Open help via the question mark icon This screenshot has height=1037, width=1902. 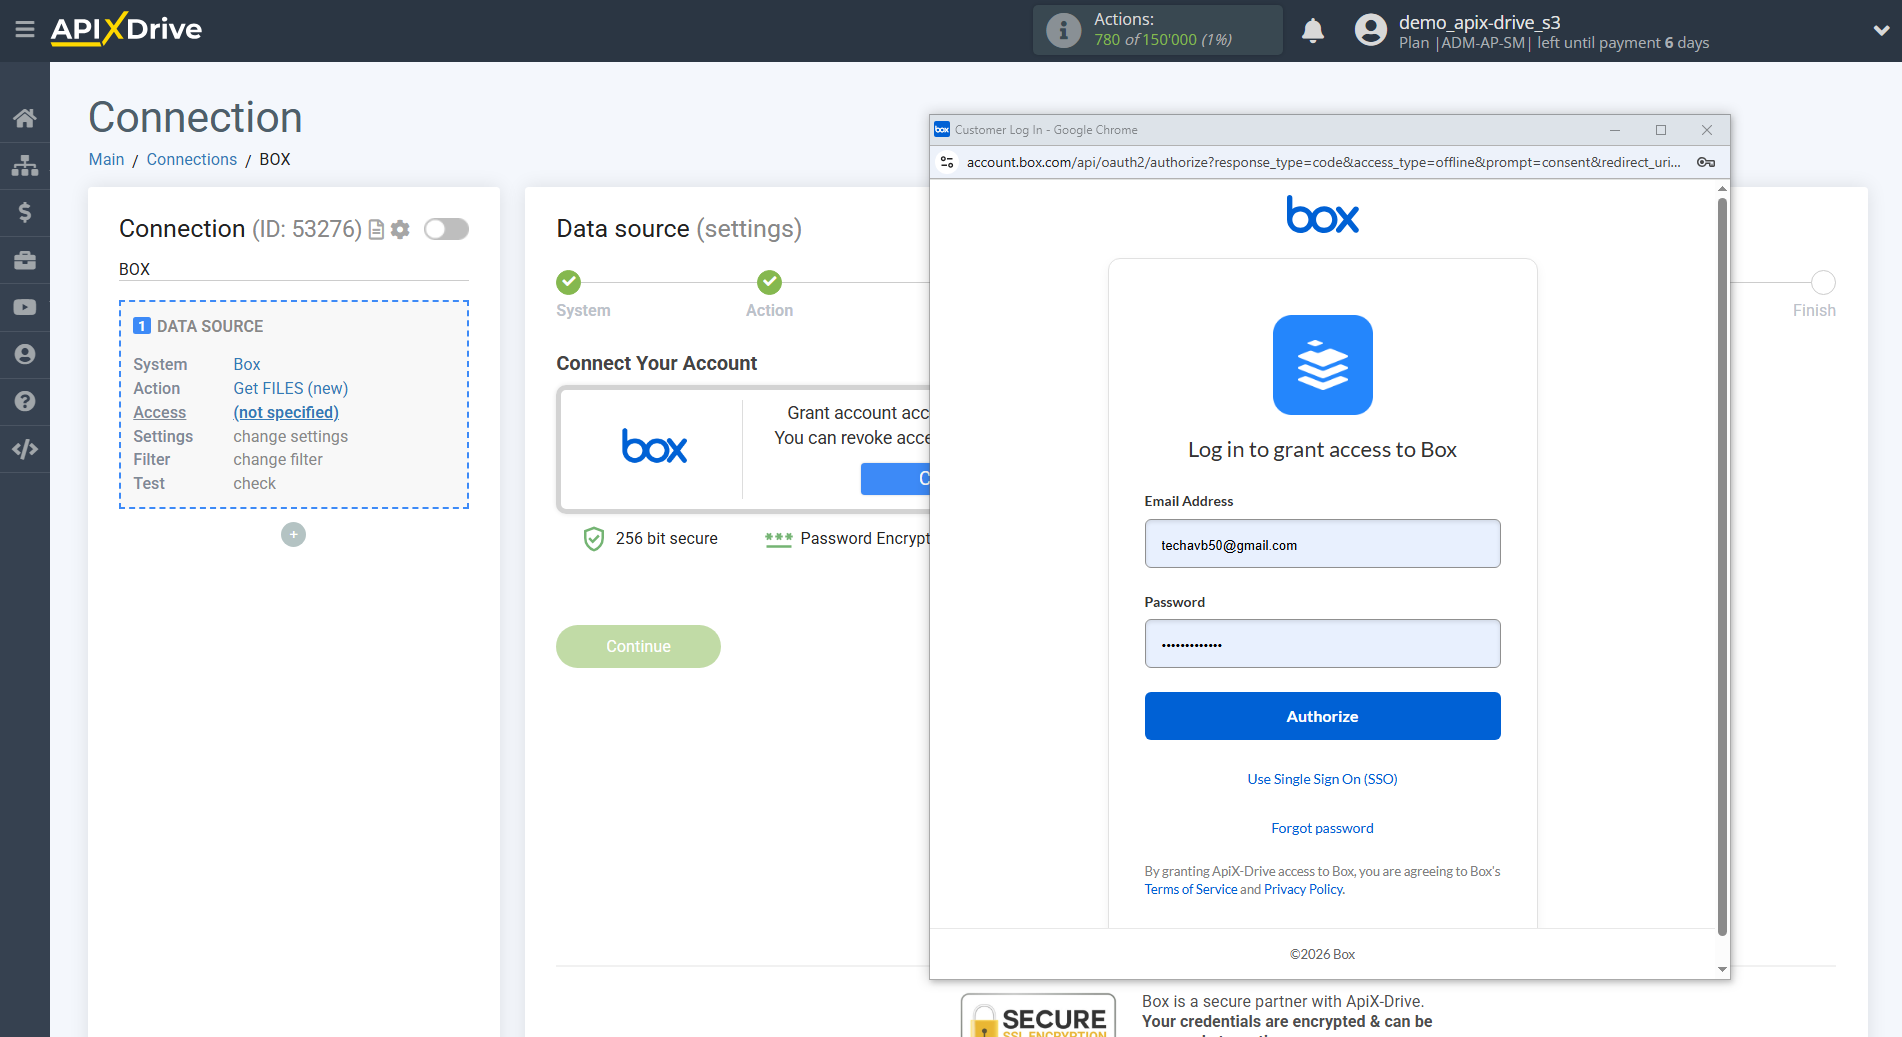[x=25, y=400]
